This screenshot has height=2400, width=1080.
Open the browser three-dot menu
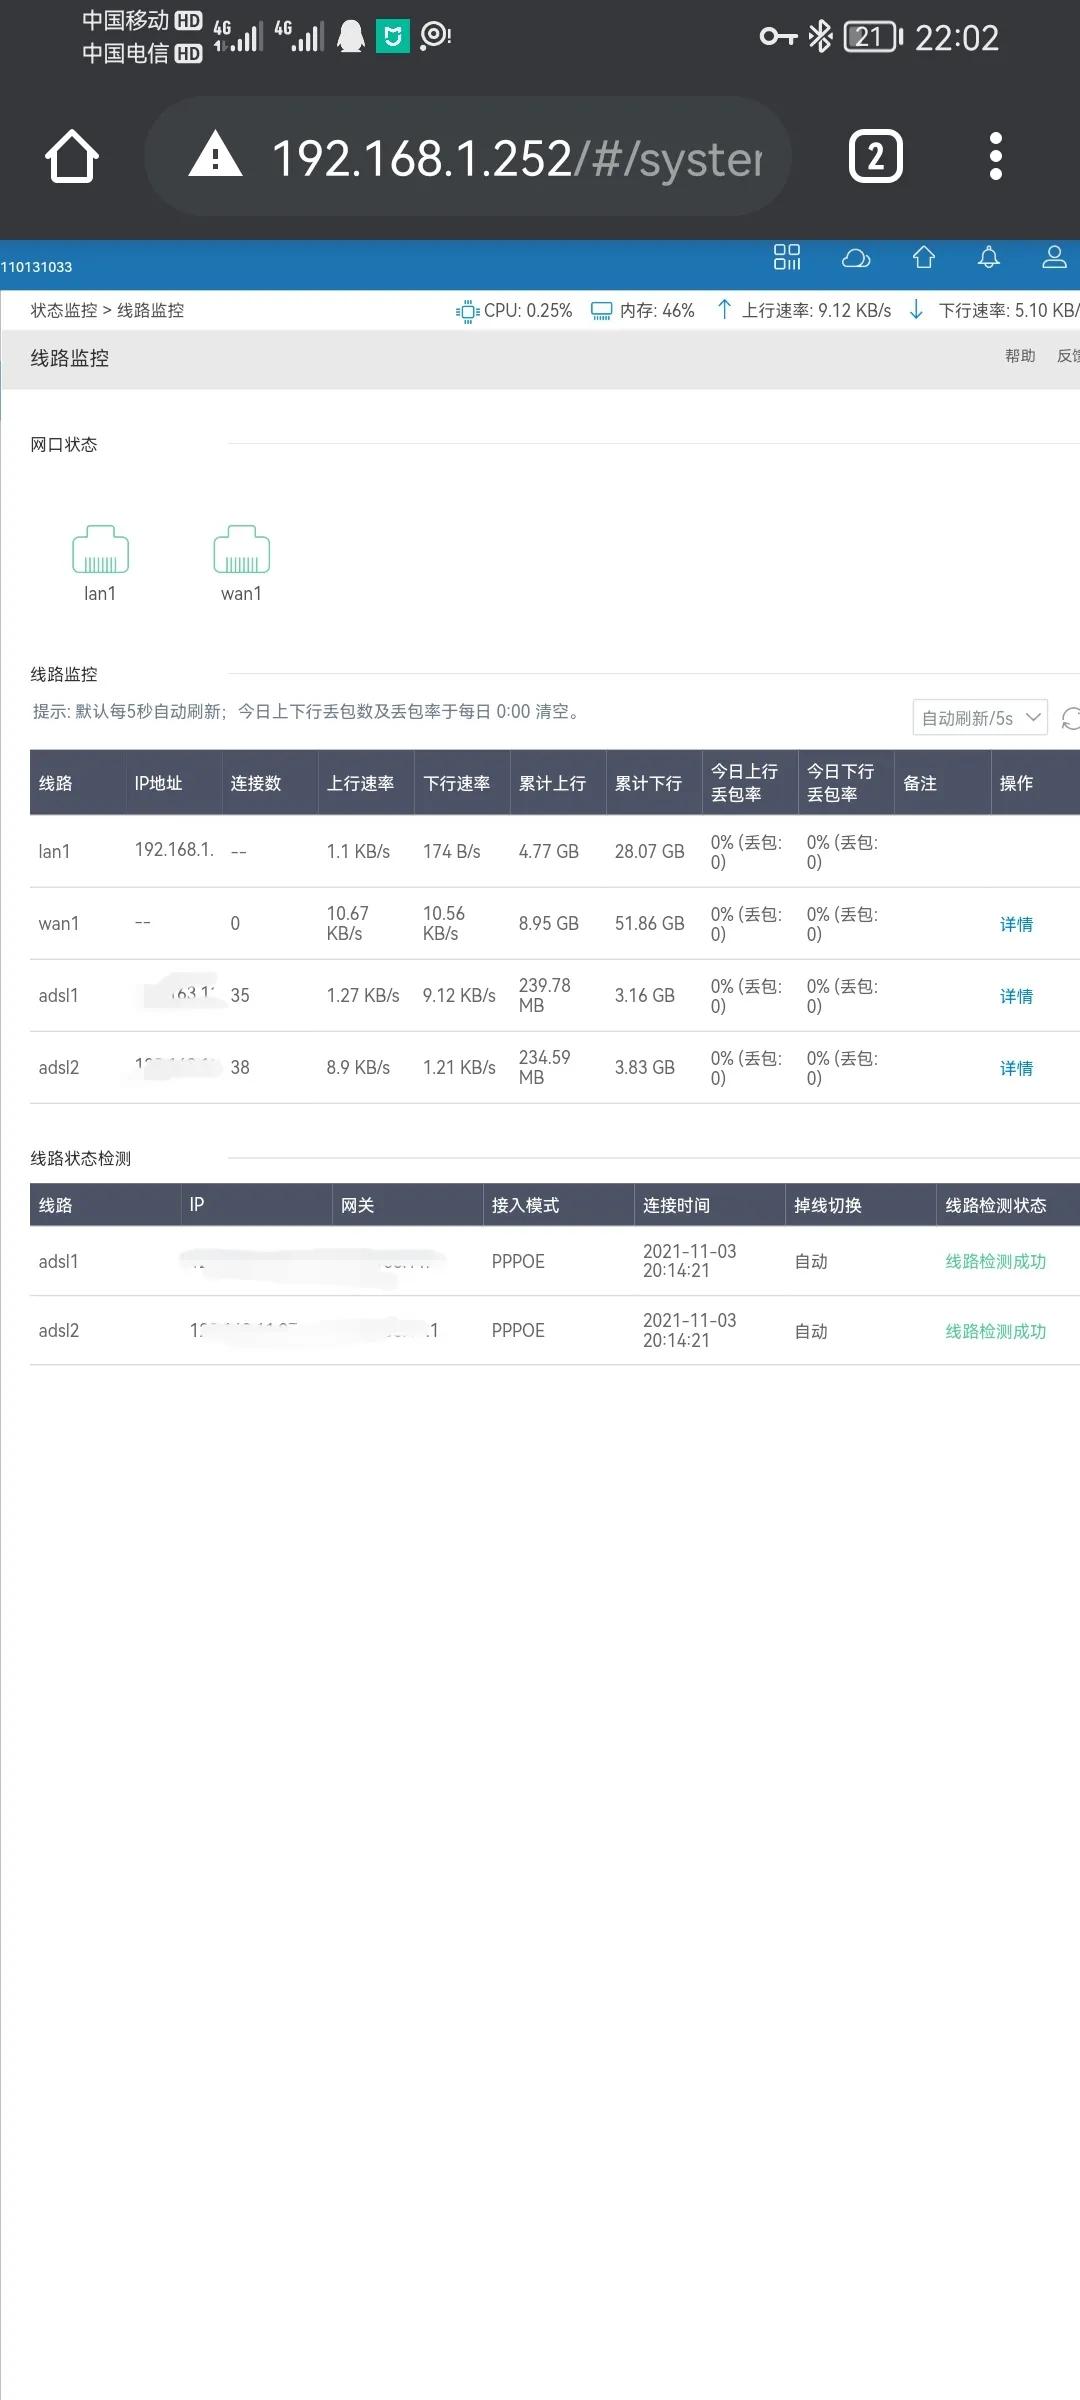tap(995, 156)
